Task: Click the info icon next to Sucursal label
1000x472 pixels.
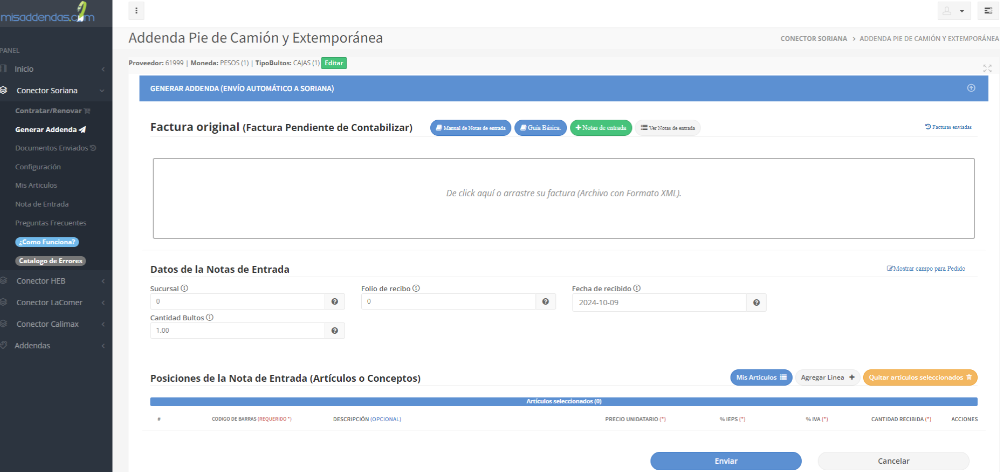Action: coord(185,288)
